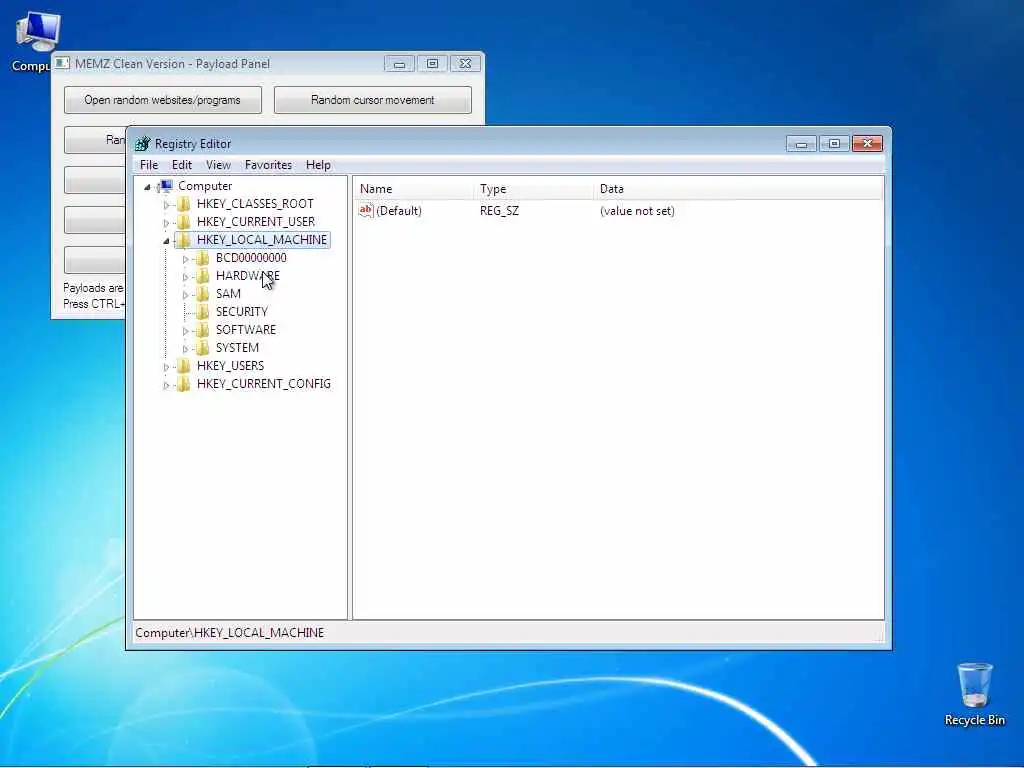Viewport: 1024px width, 768px height.
Task: Open the Edit menu
Action: click(182, 165)
